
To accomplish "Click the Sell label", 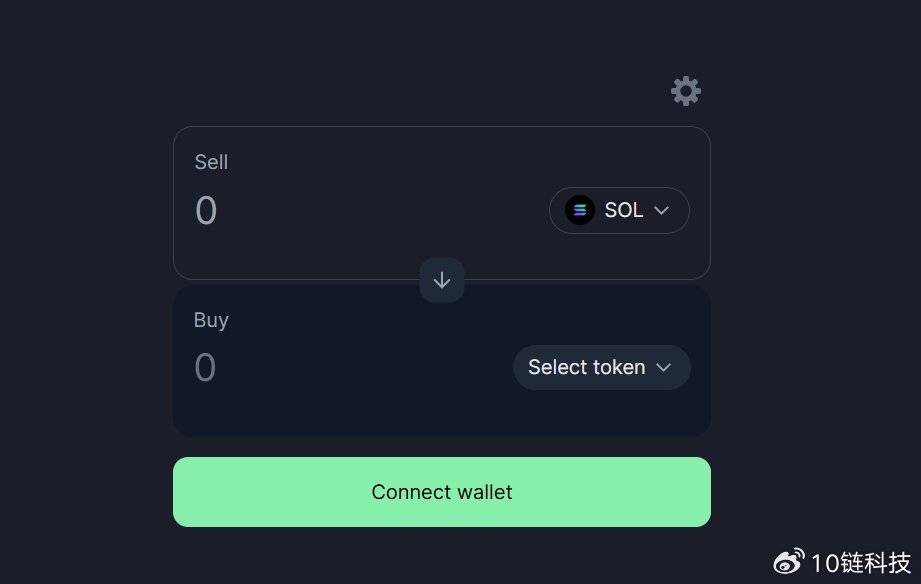I will 211,162.
